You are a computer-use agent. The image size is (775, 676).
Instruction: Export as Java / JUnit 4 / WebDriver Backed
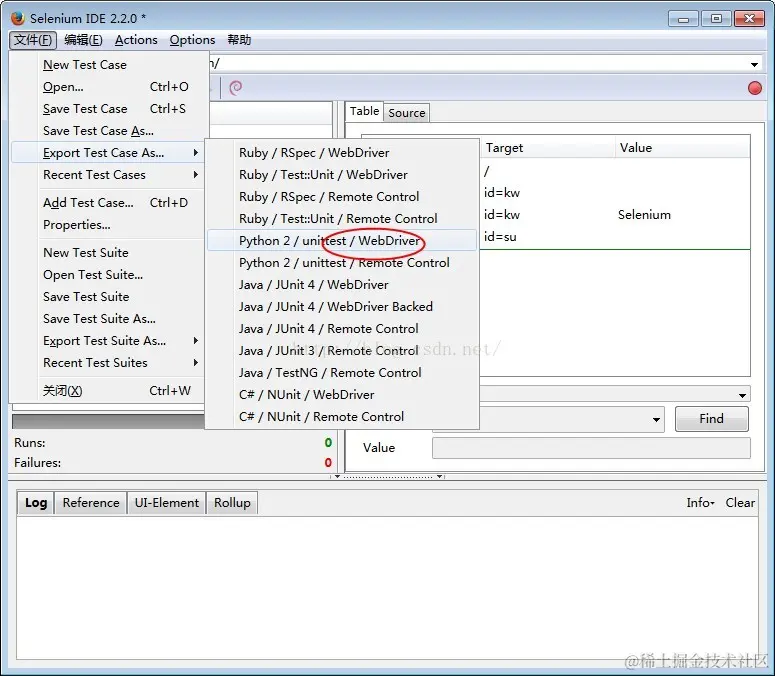click(x=342, y=307)
